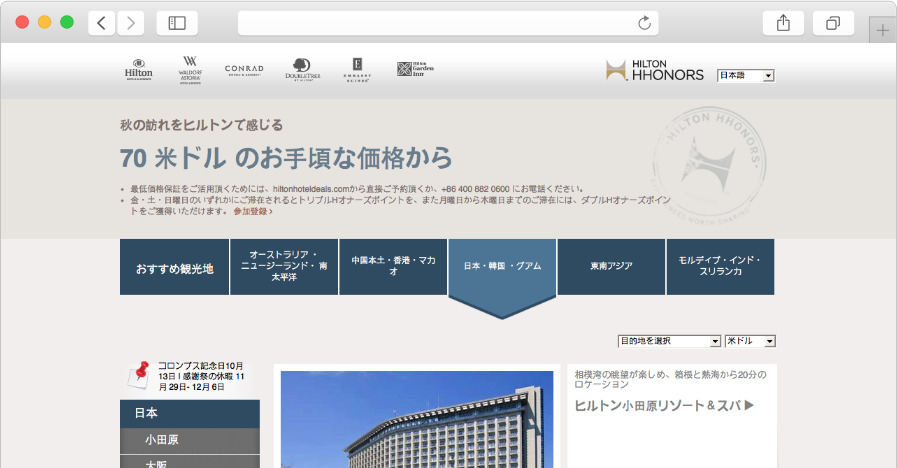The height and width of the screenshot is (468, 897).
Task: Open the Hilton Odawara hotel photo
Action: (x=417, y=419)
